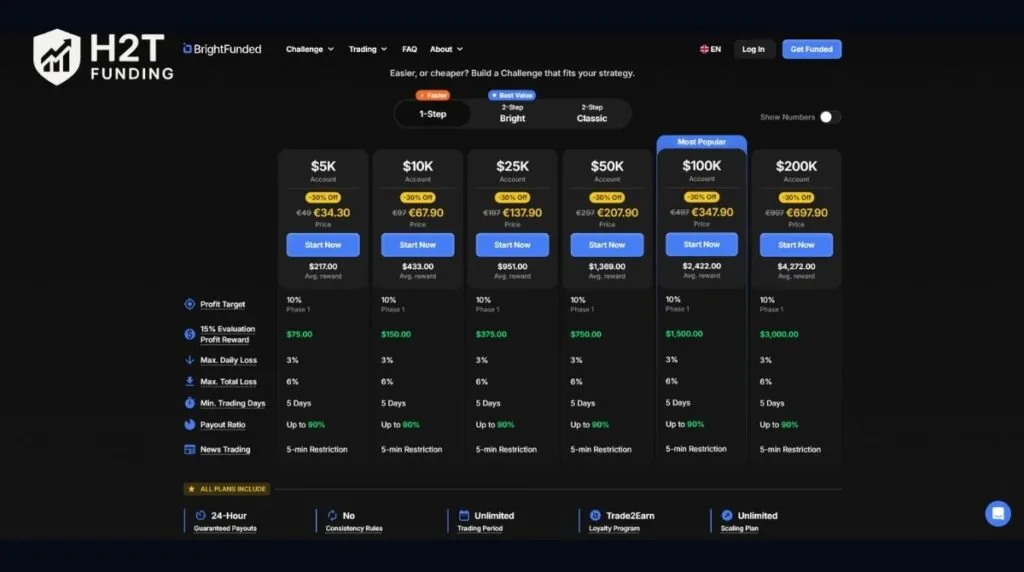Start Now on the $100K account
Viewport: 1024px width, 572px height.
pos(701,244)
